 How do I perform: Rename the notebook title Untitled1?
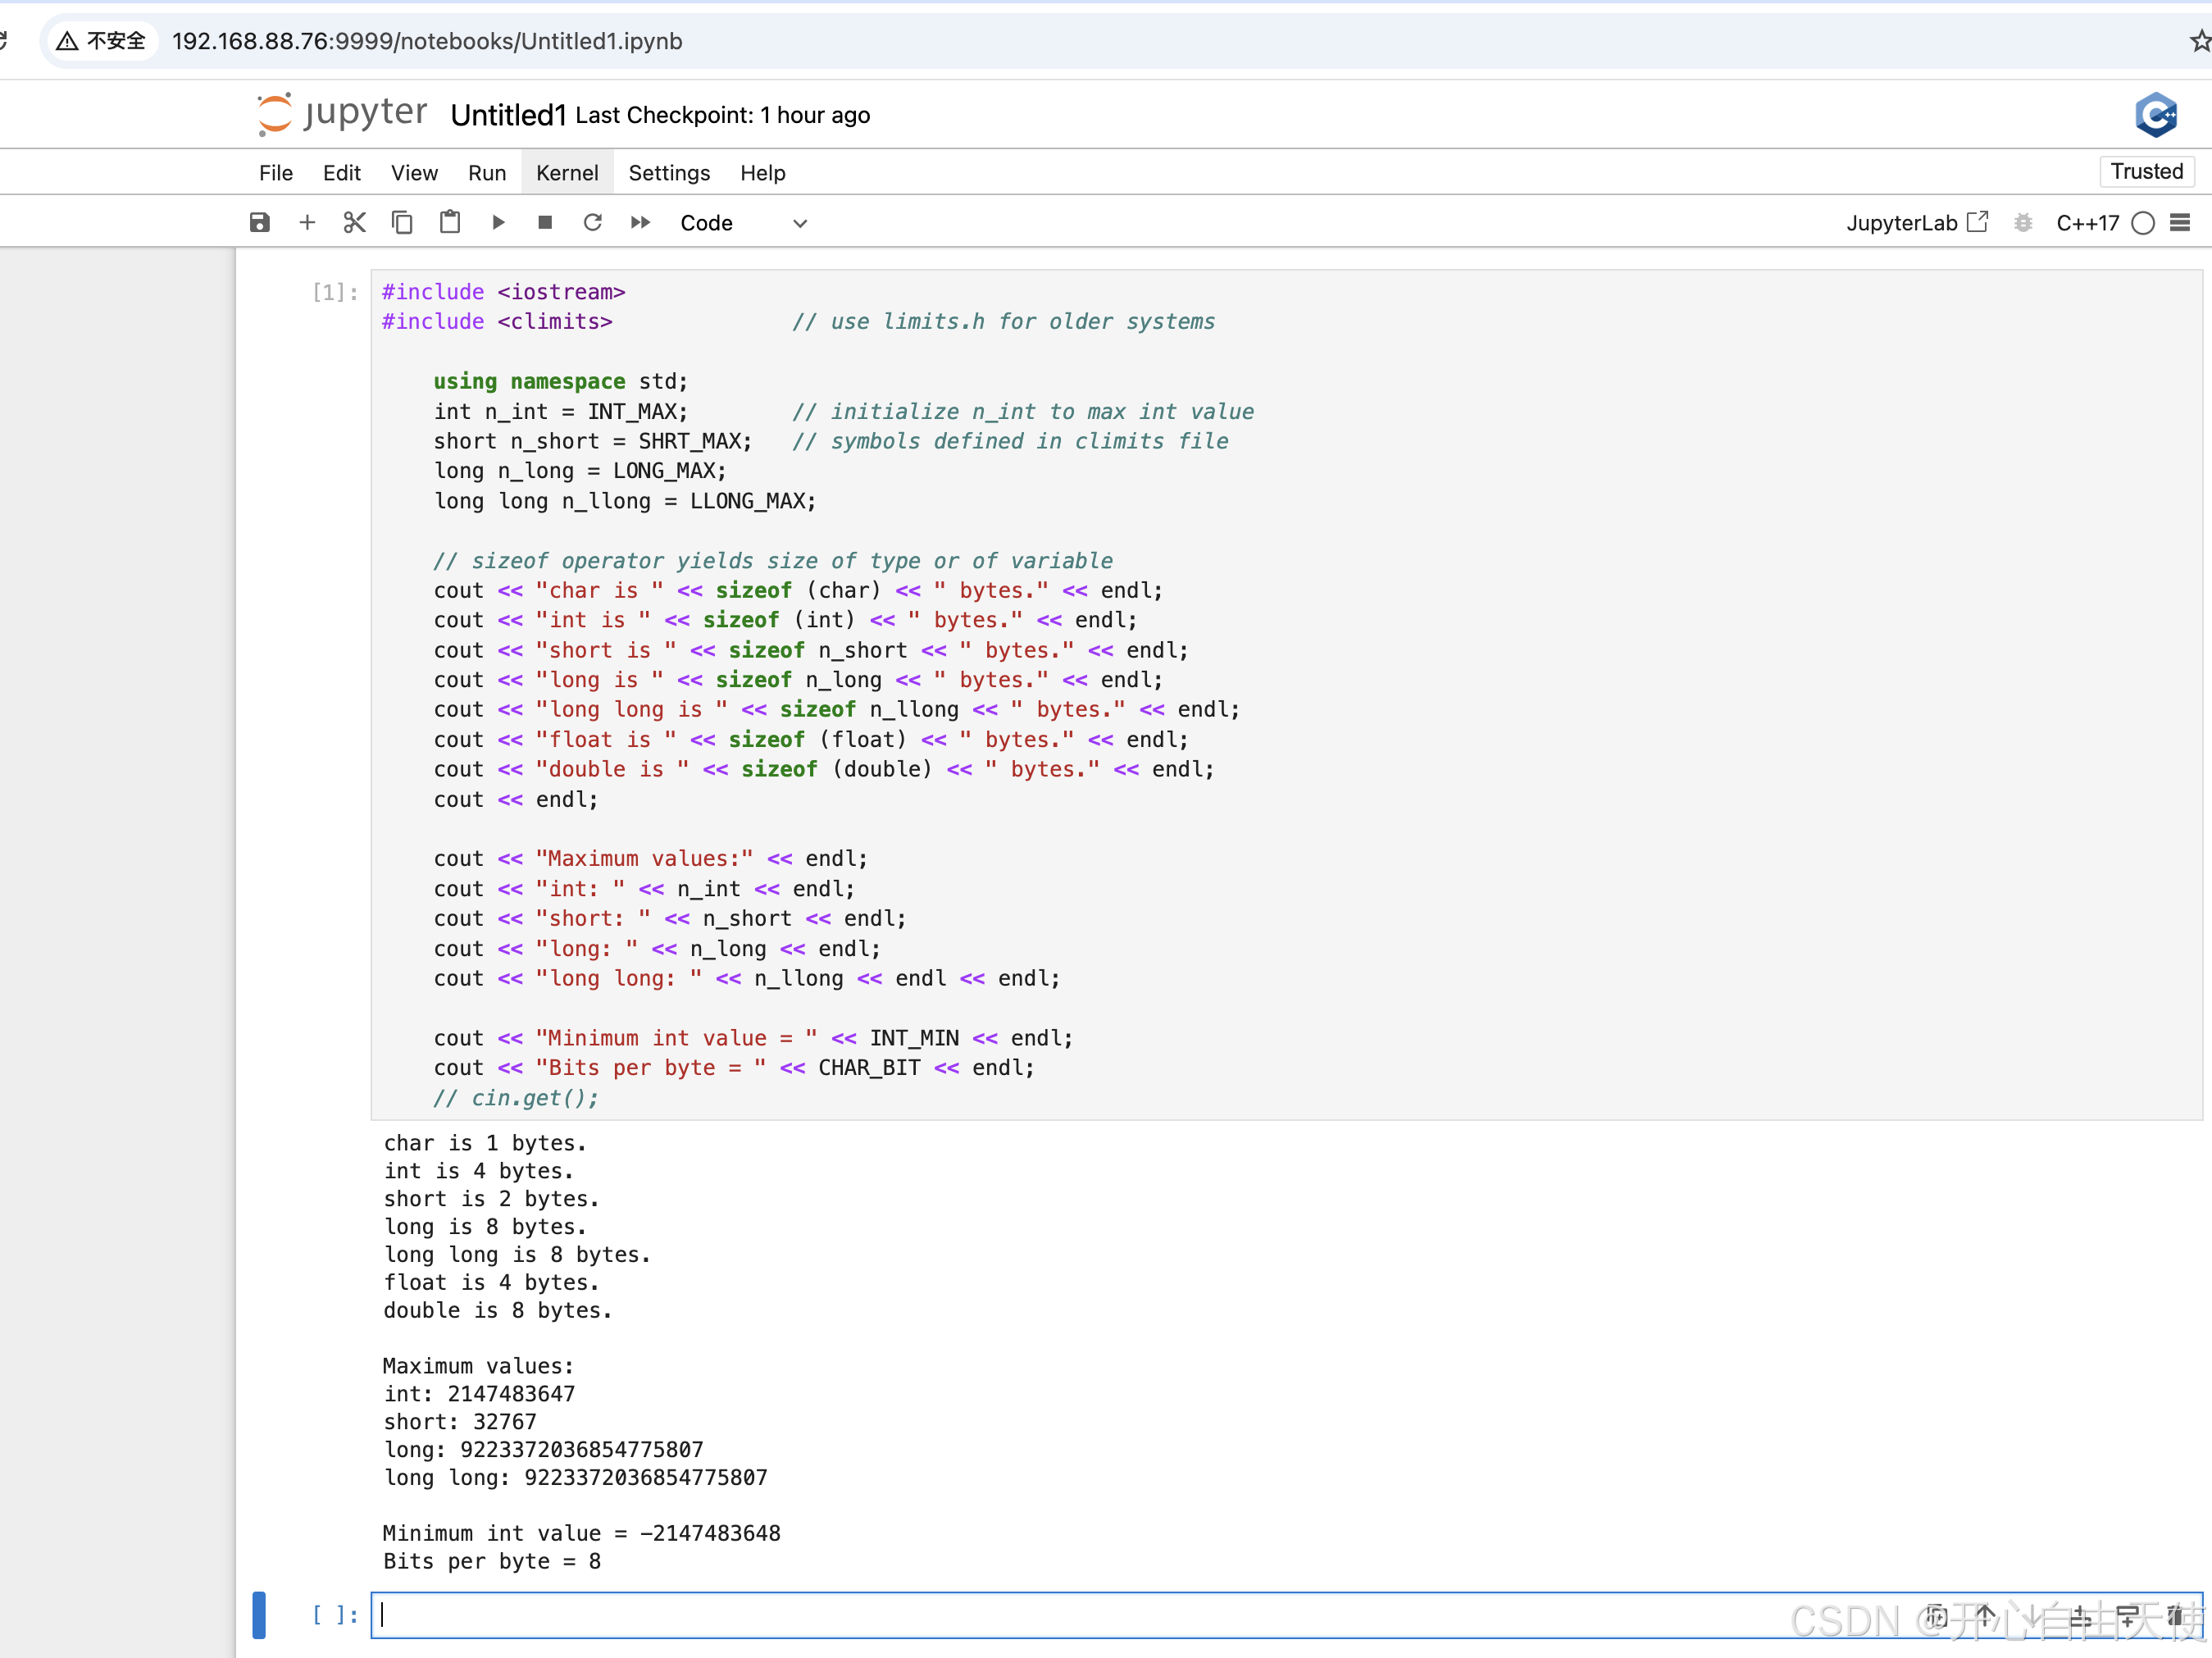point(508,115)
